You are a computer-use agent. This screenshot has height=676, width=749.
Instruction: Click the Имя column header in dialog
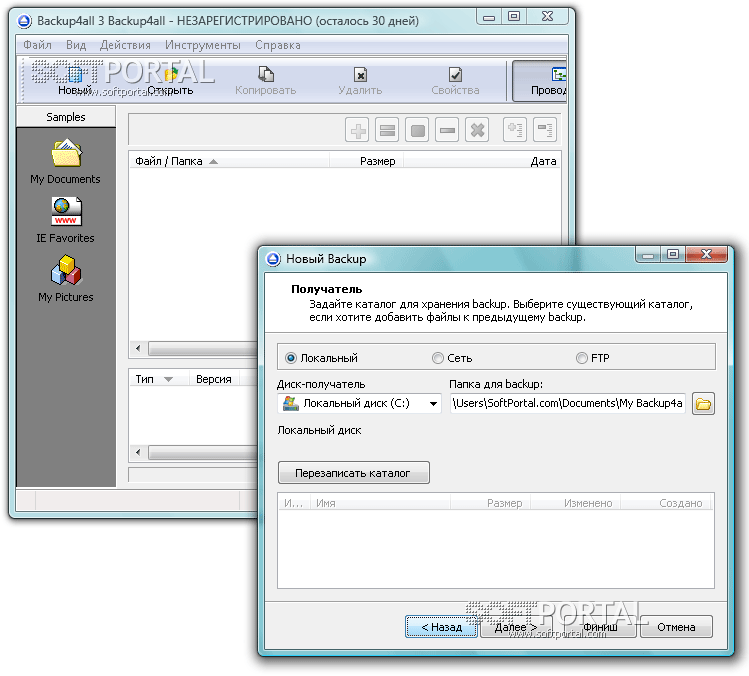point(380,503)
